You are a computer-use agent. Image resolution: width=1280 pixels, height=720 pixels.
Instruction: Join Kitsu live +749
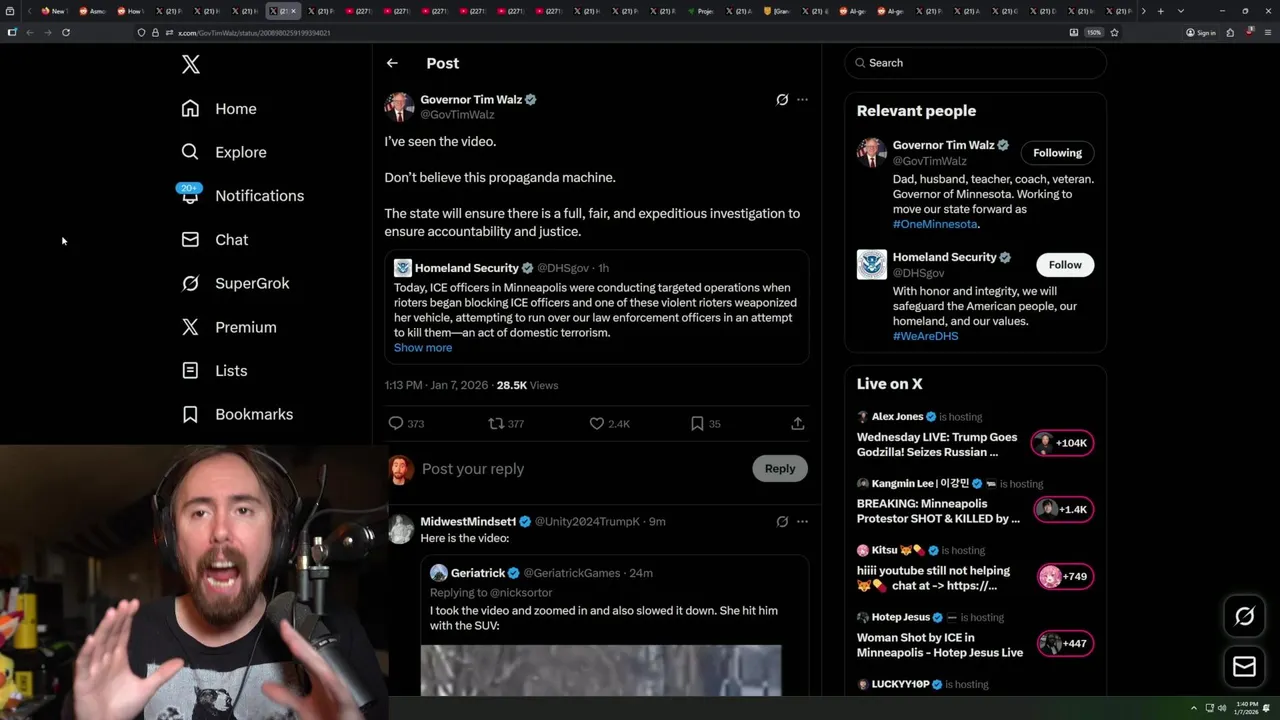pyautogui.click(x=1066, y=577)
